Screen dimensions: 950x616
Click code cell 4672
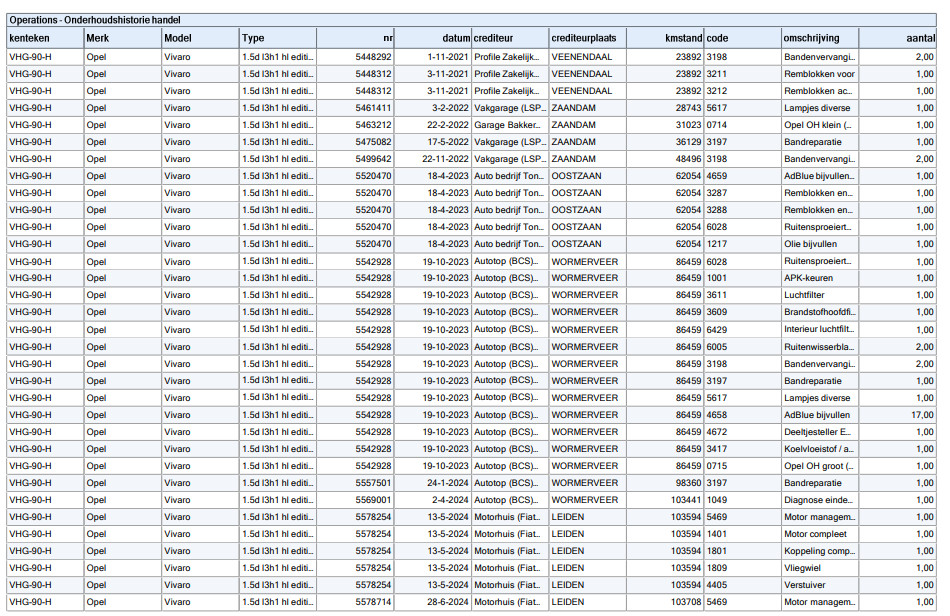pos(743,432)
